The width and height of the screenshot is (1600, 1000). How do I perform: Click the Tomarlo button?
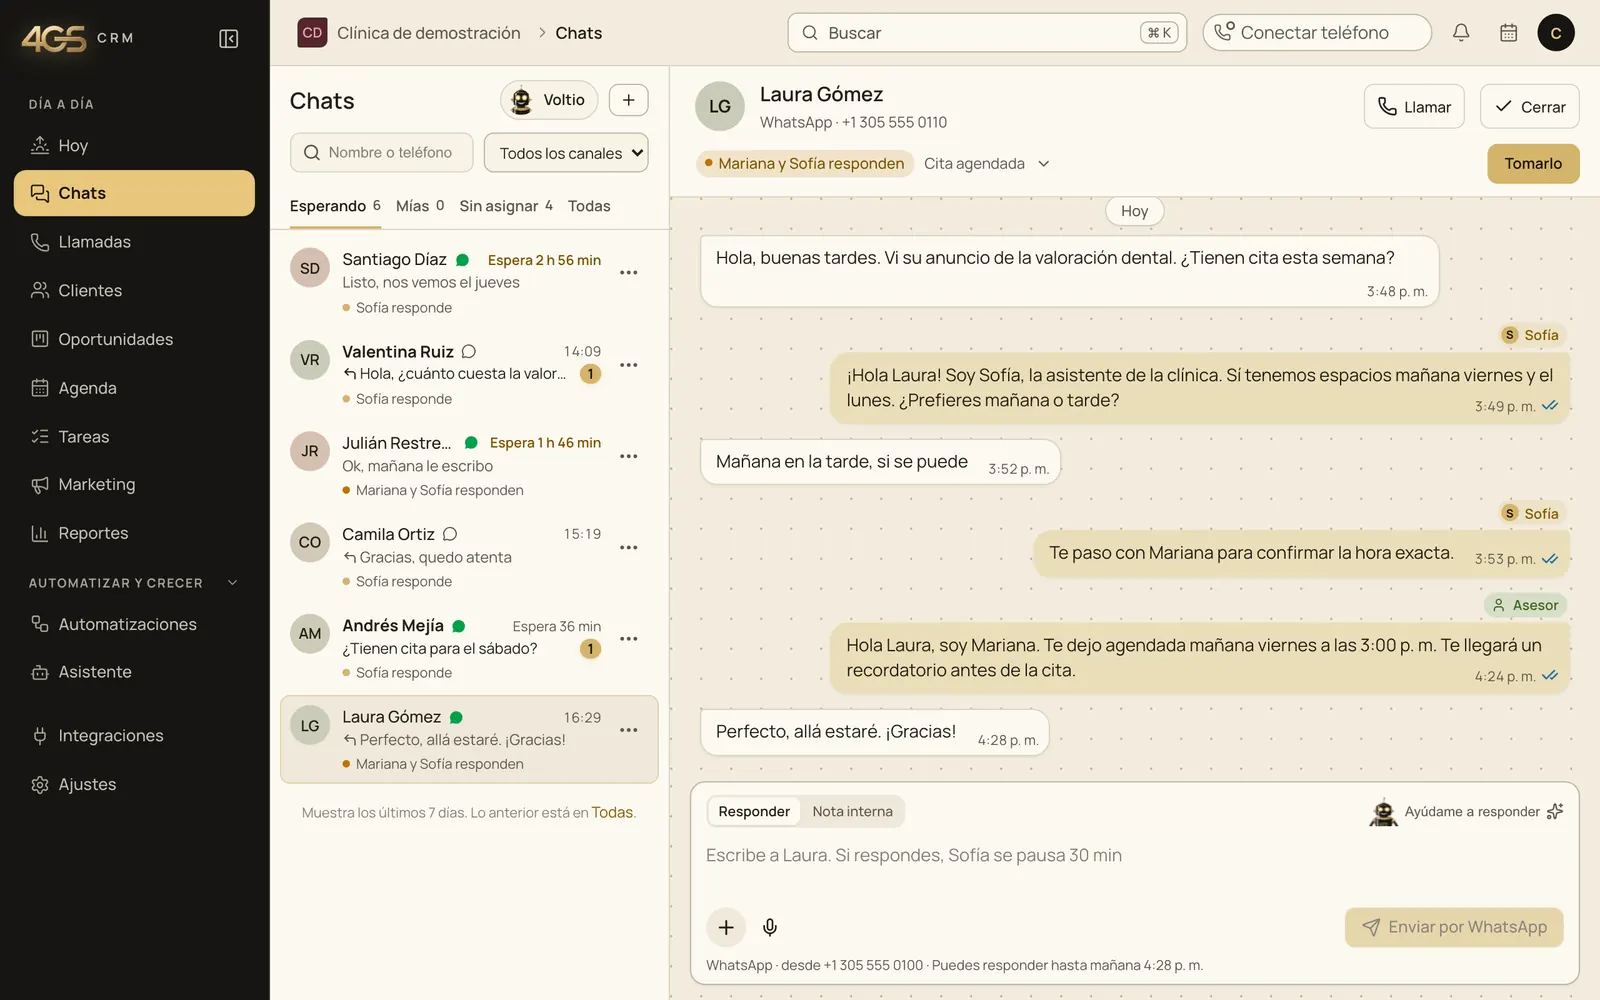pyautogui.click(x=1534, y=164)
